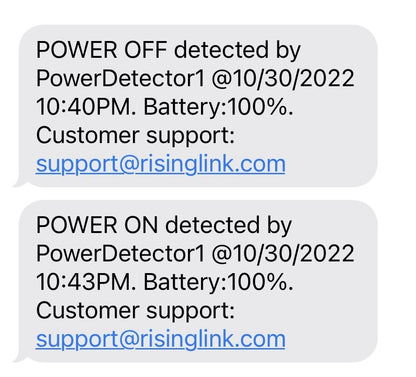This screenshot has width=416, height=377.
Task: Click the "POWER OFF" heading text
Action: [x=101, y=50]
